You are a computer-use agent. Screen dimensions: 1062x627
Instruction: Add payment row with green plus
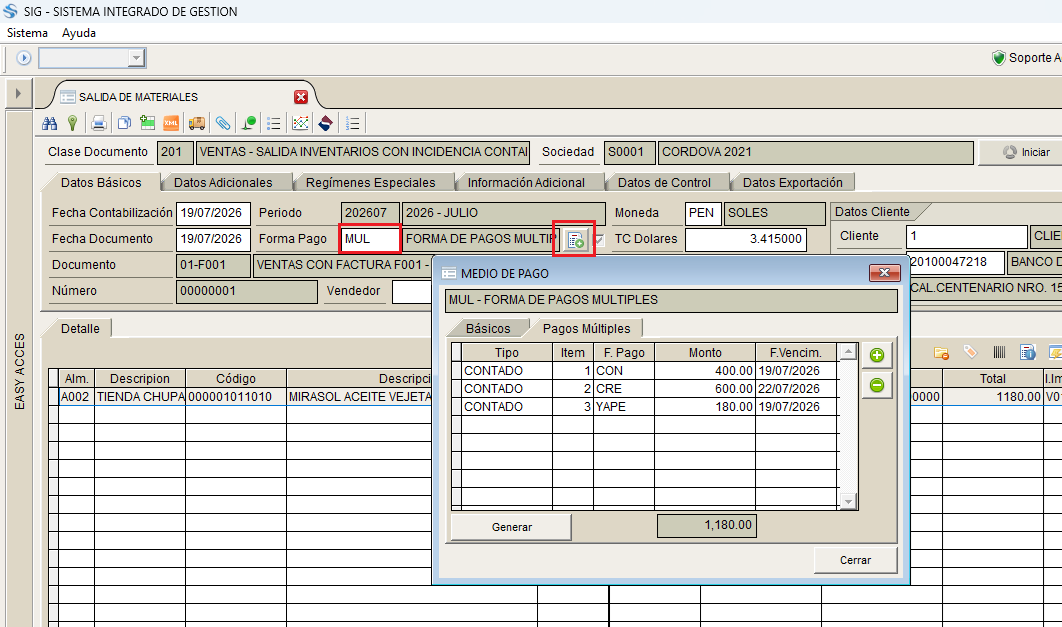click(x=877, y=355)
